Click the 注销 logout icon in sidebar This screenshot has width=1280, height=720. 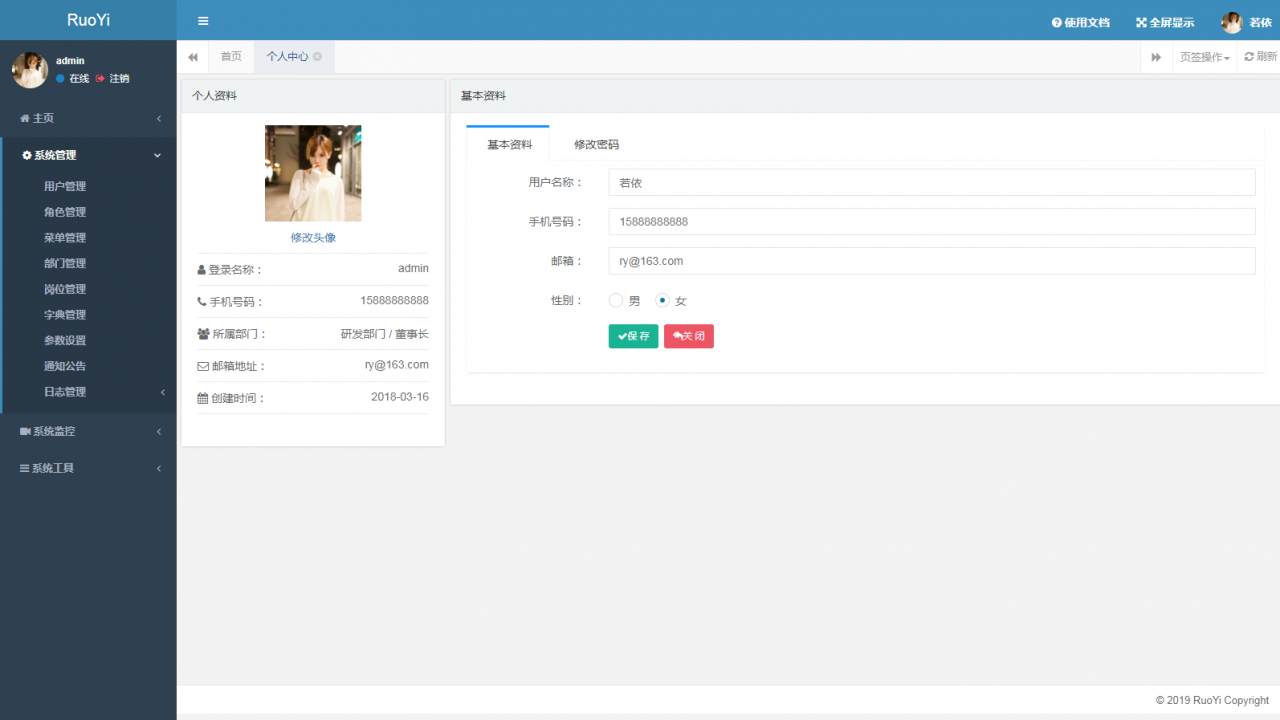[x=101, y=78]
